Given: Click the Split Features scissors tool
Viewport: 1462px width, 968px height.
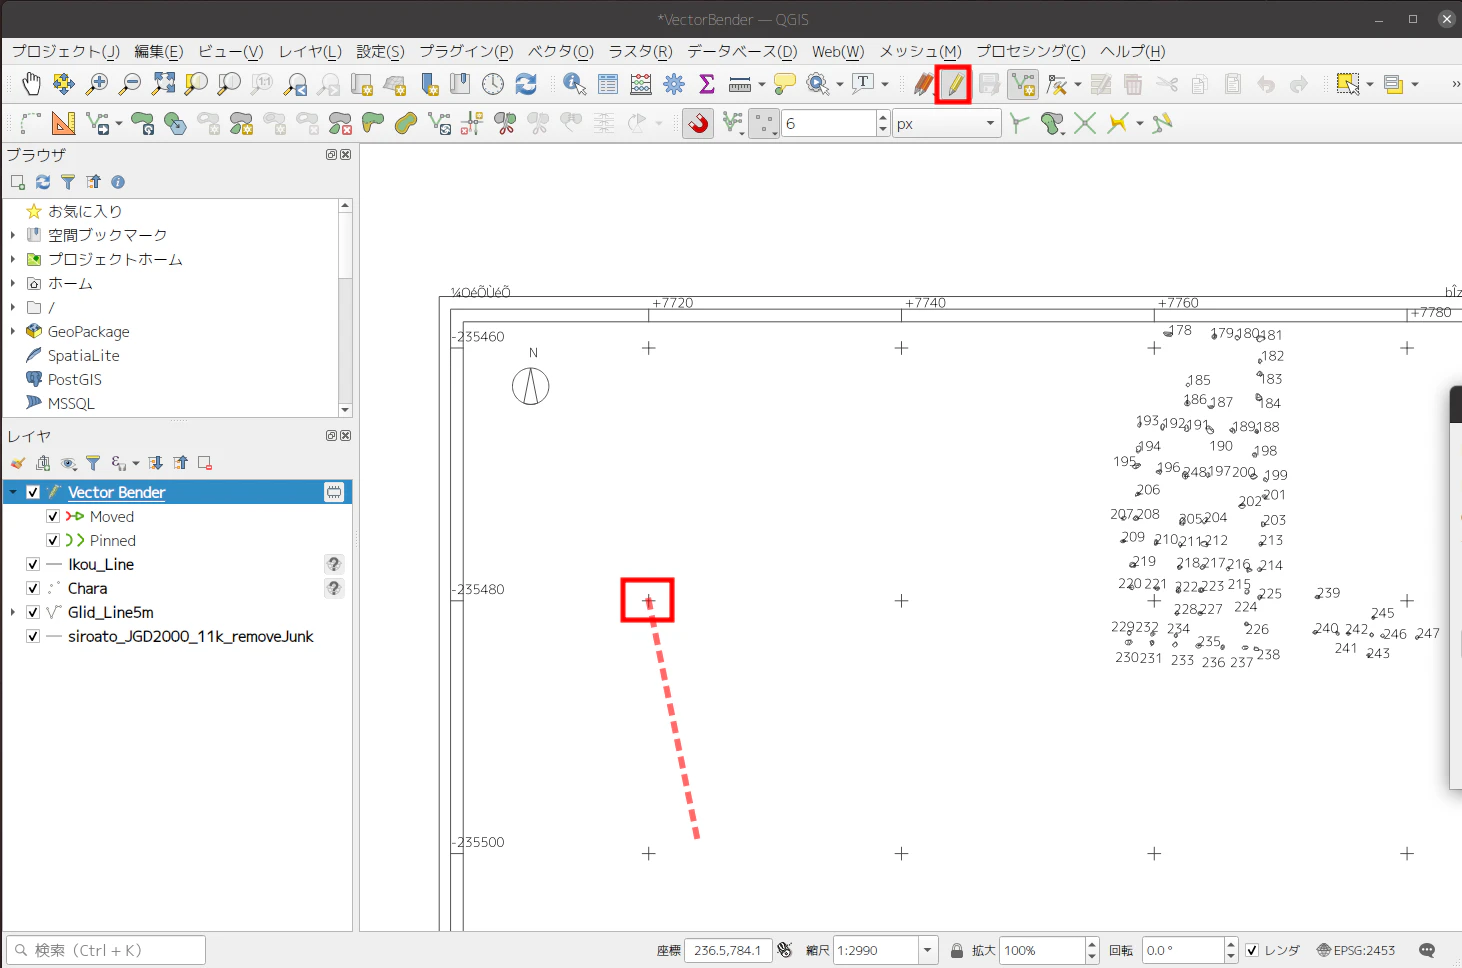Looking at the screenshot, I should tap(505, 123).
